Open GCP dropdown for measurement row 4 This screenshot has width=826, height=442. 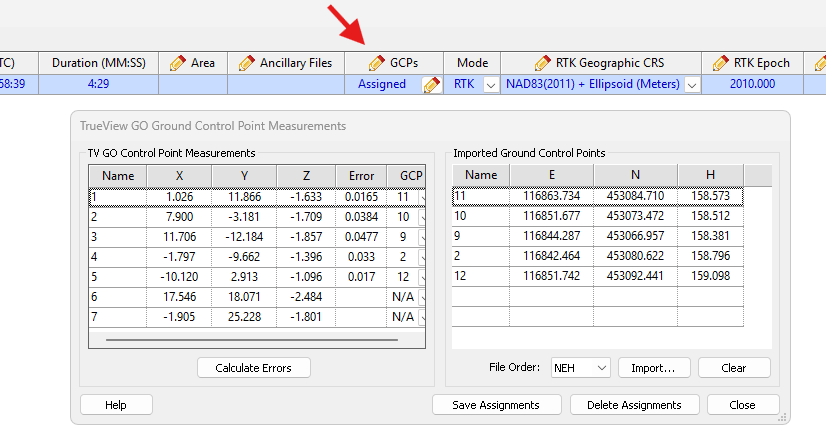click(422, 257)
